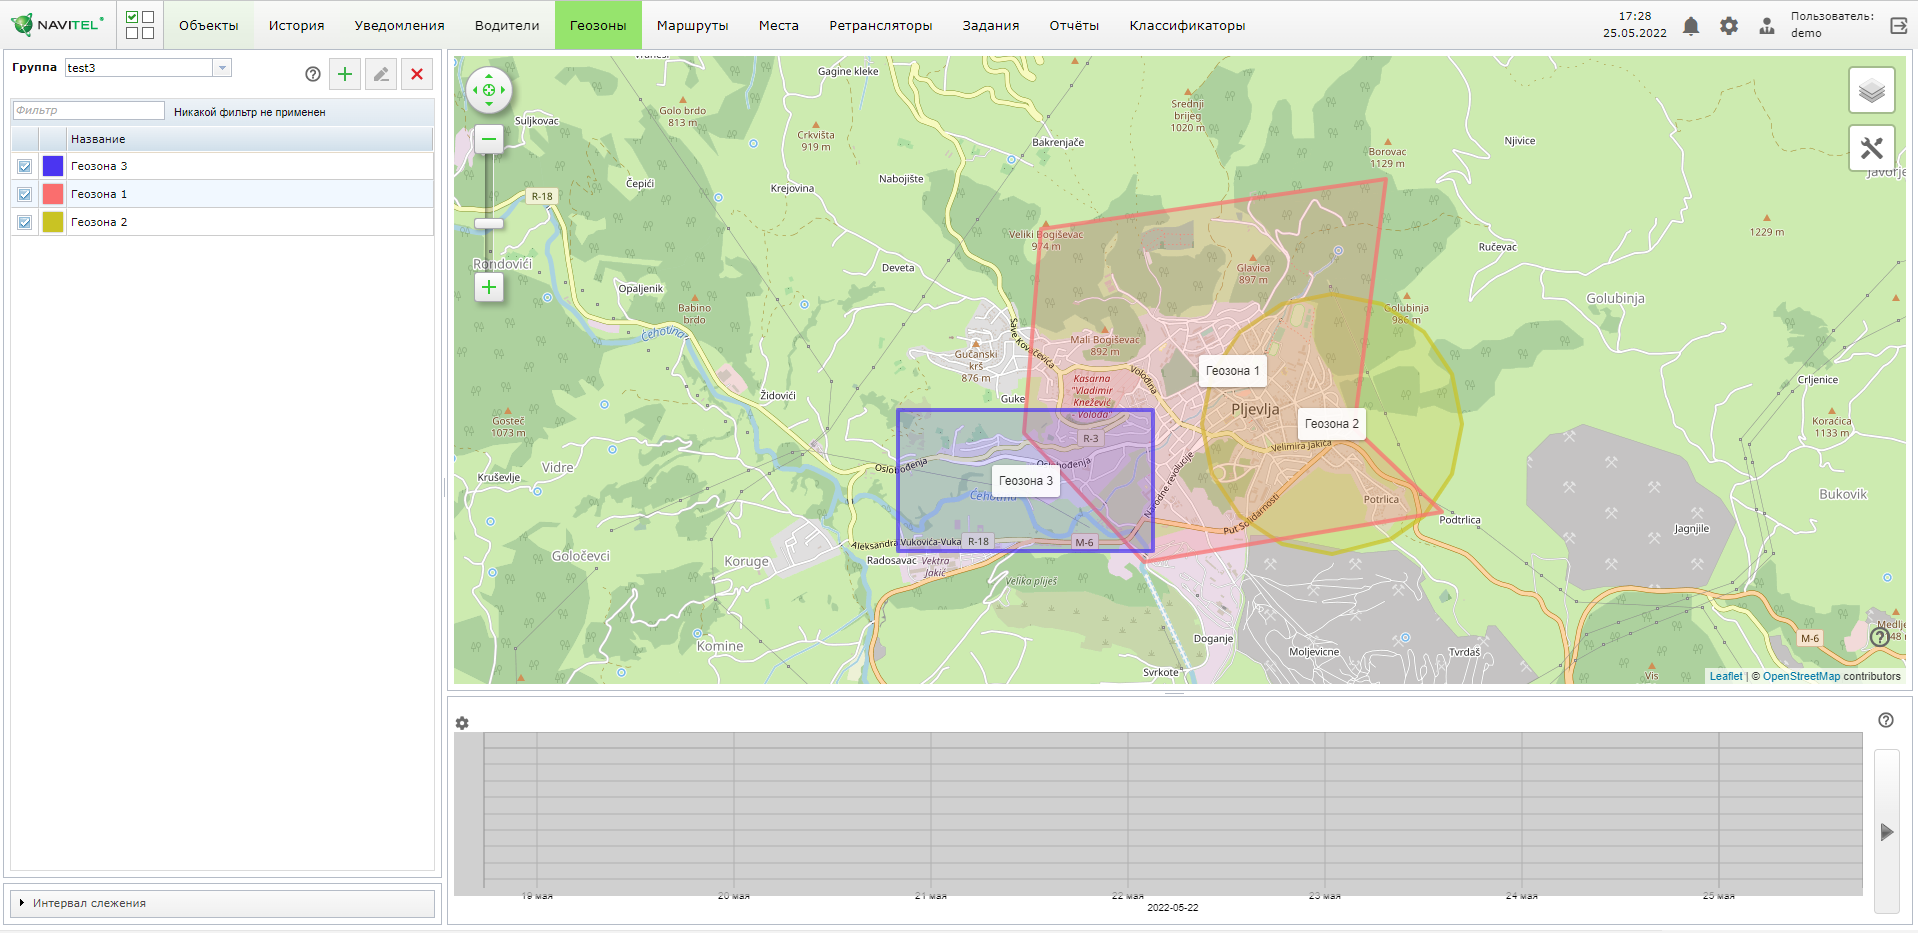Click the map zoom slider handle
1918x933 pixels.
(489, 223)
